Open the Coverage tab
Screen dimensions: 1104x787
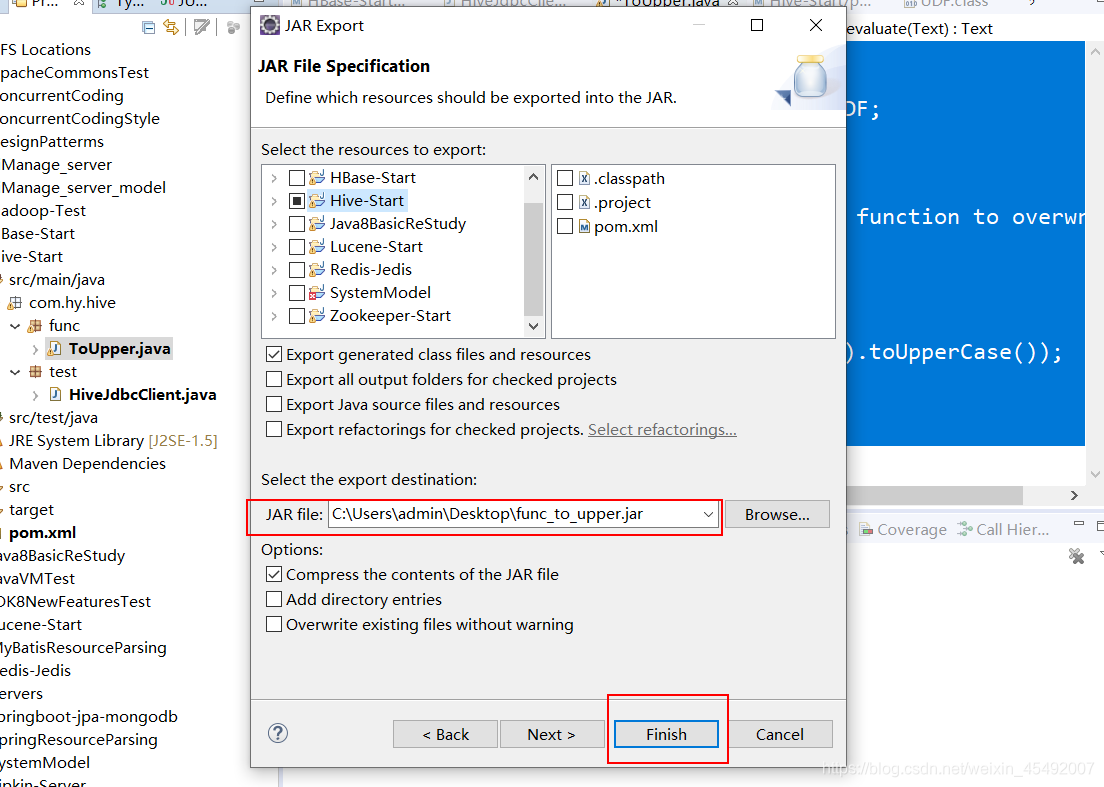pyautogui.click(x=903, y=529)
